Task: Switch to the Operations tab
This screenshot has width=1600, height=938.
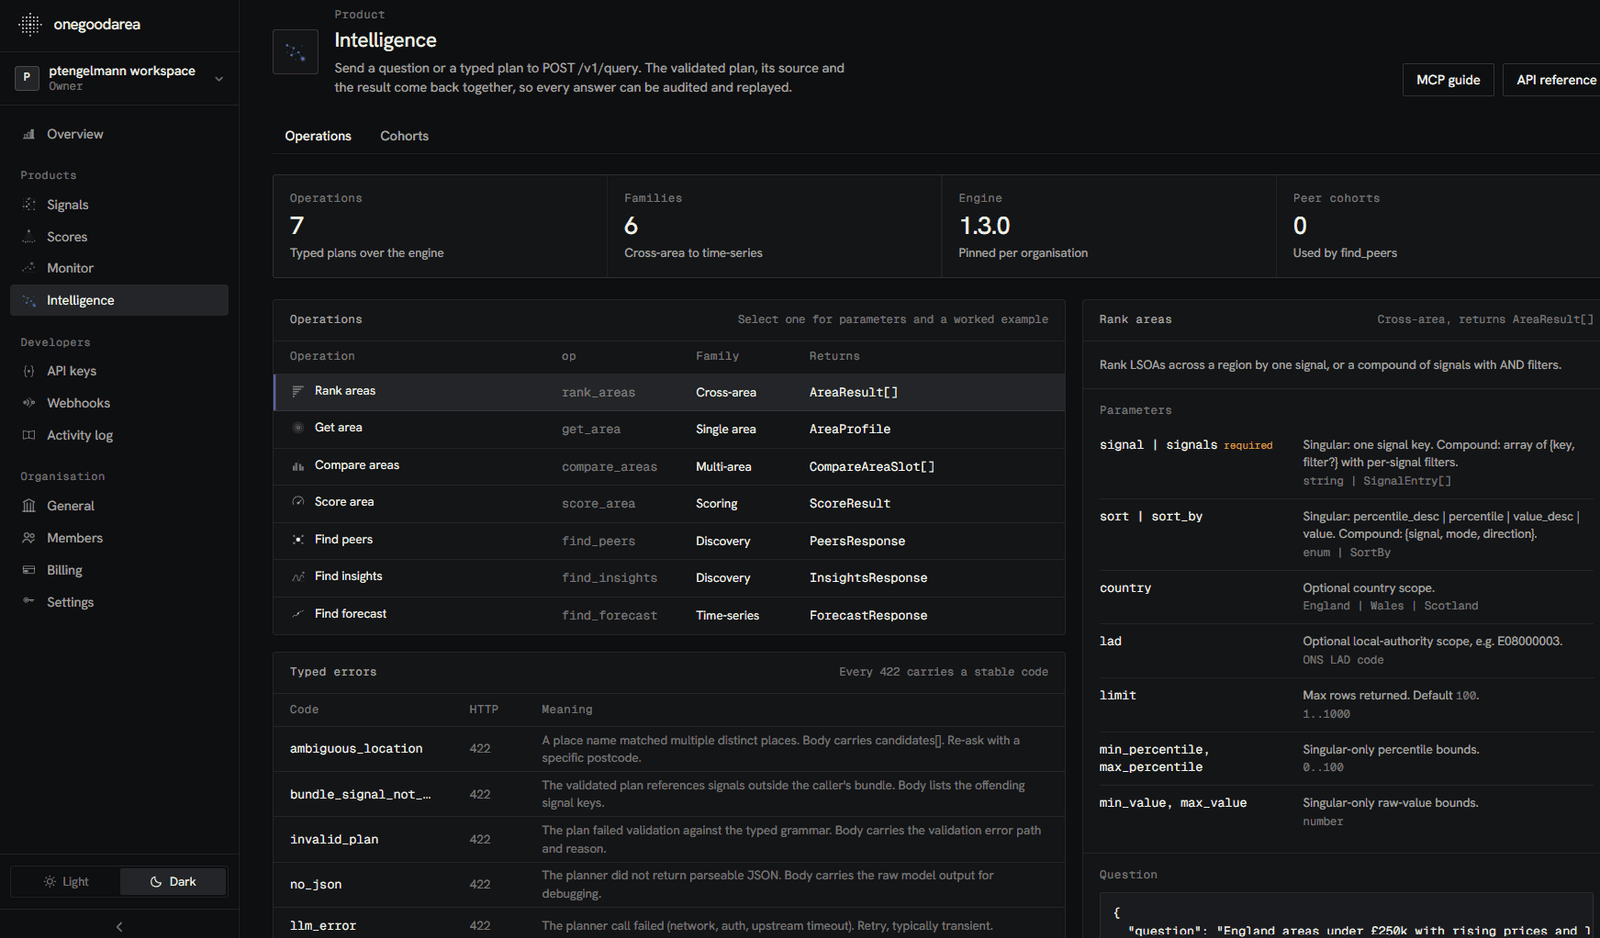Action: (x=318, y=136)
